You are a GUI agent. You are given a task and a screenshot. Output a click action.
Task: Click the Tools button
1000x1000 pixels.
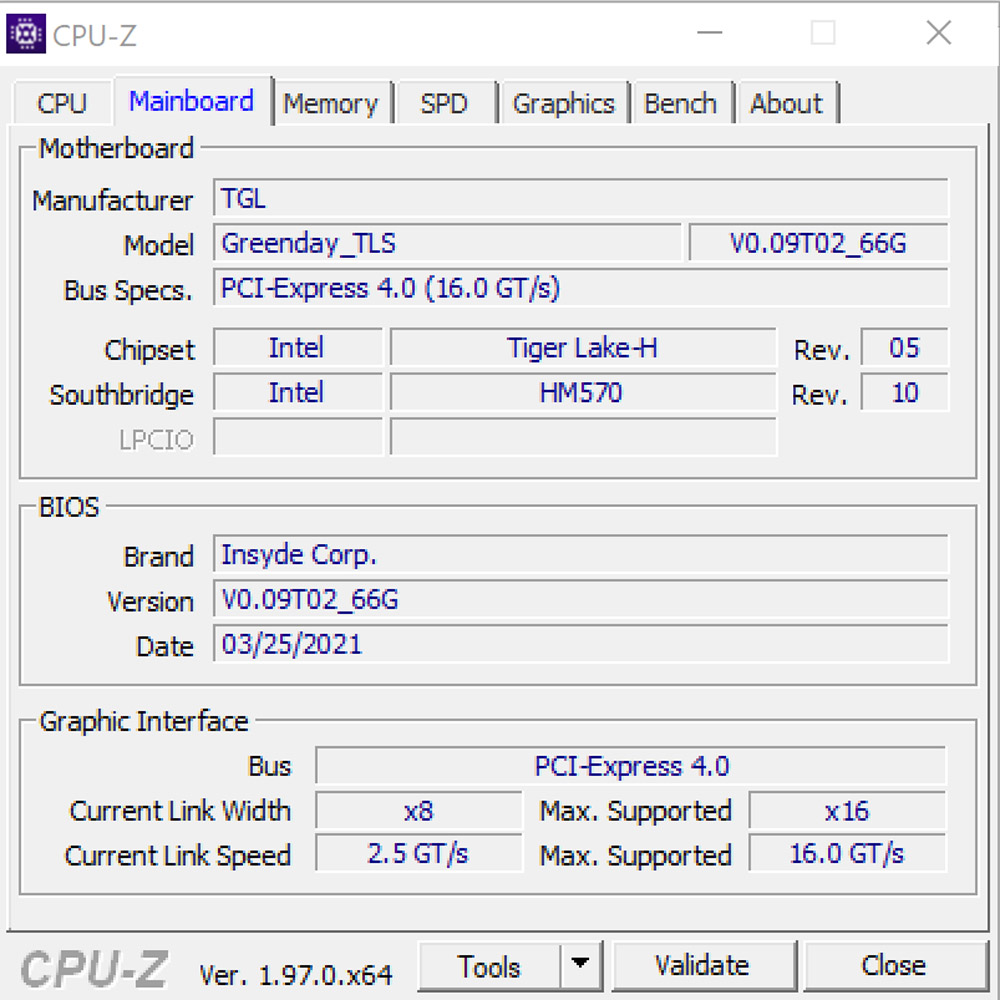[490, 966]
